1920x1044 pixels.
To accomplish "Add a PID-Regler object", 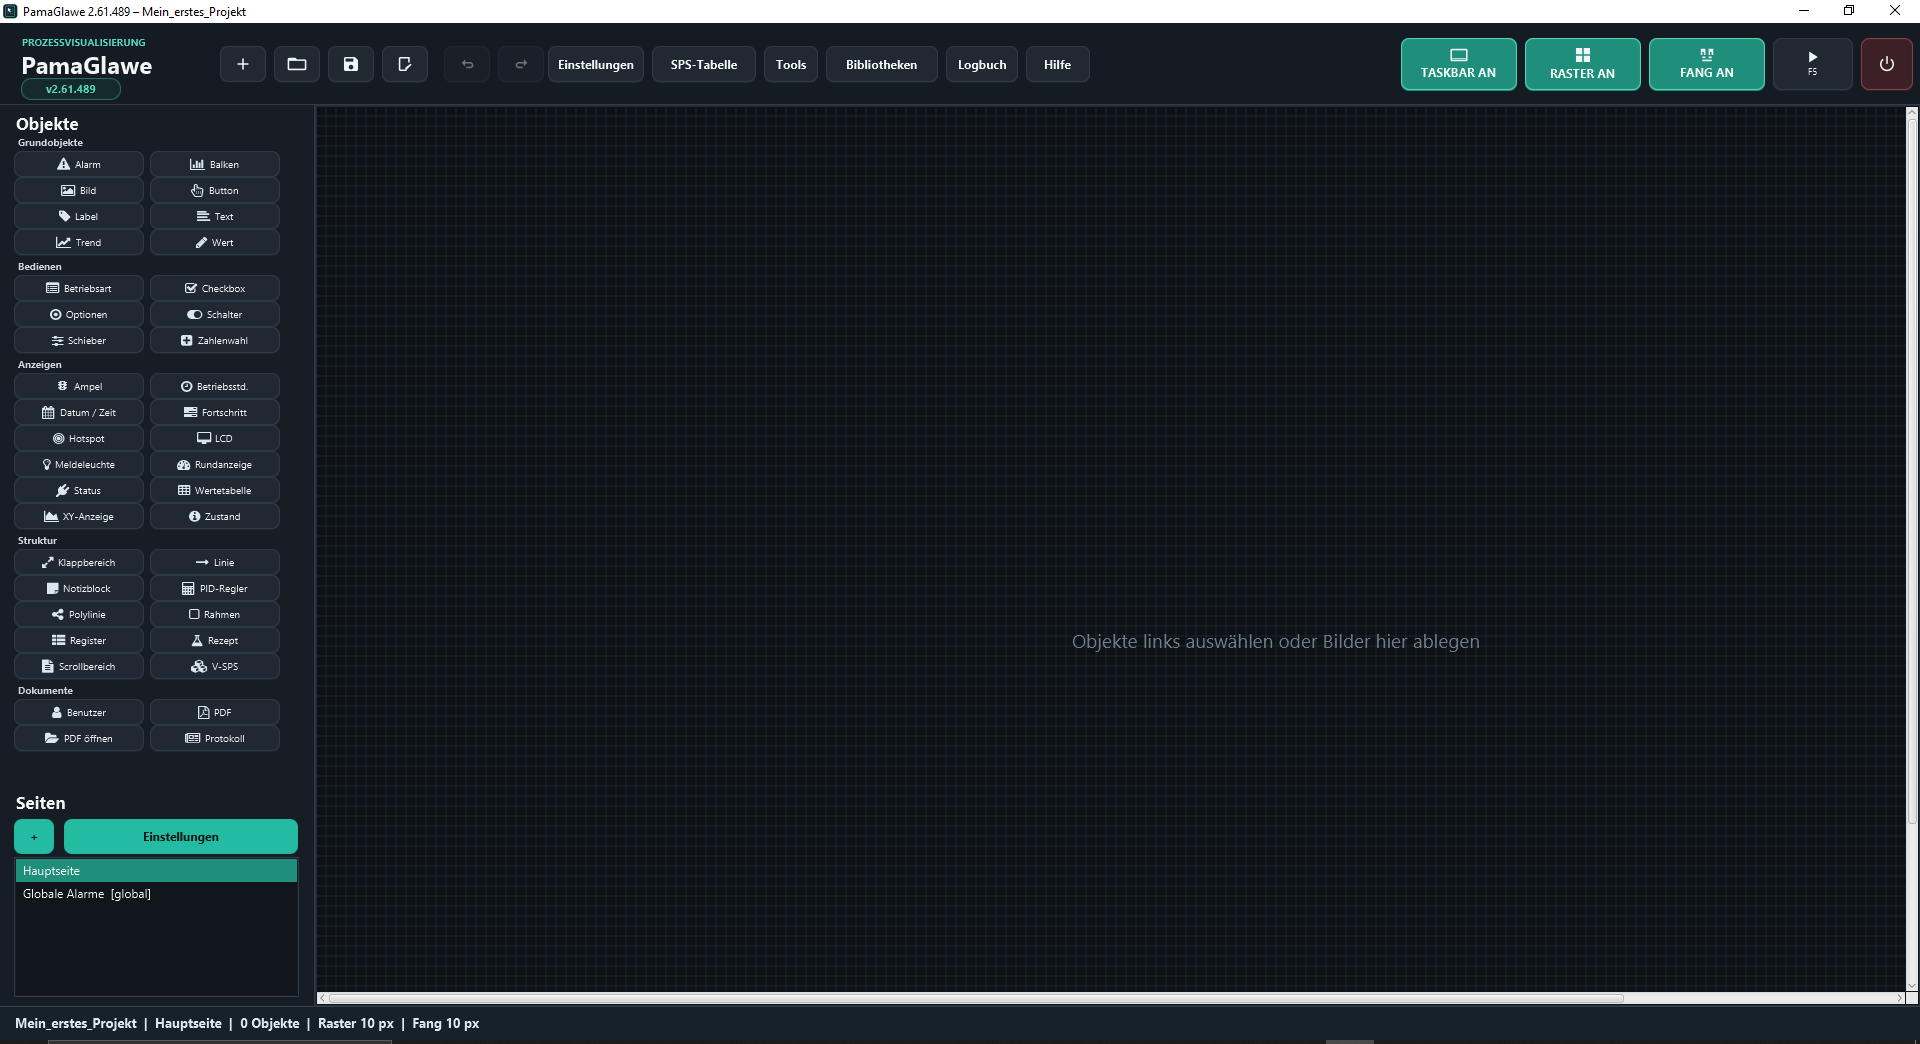I will tap(215, 588).
